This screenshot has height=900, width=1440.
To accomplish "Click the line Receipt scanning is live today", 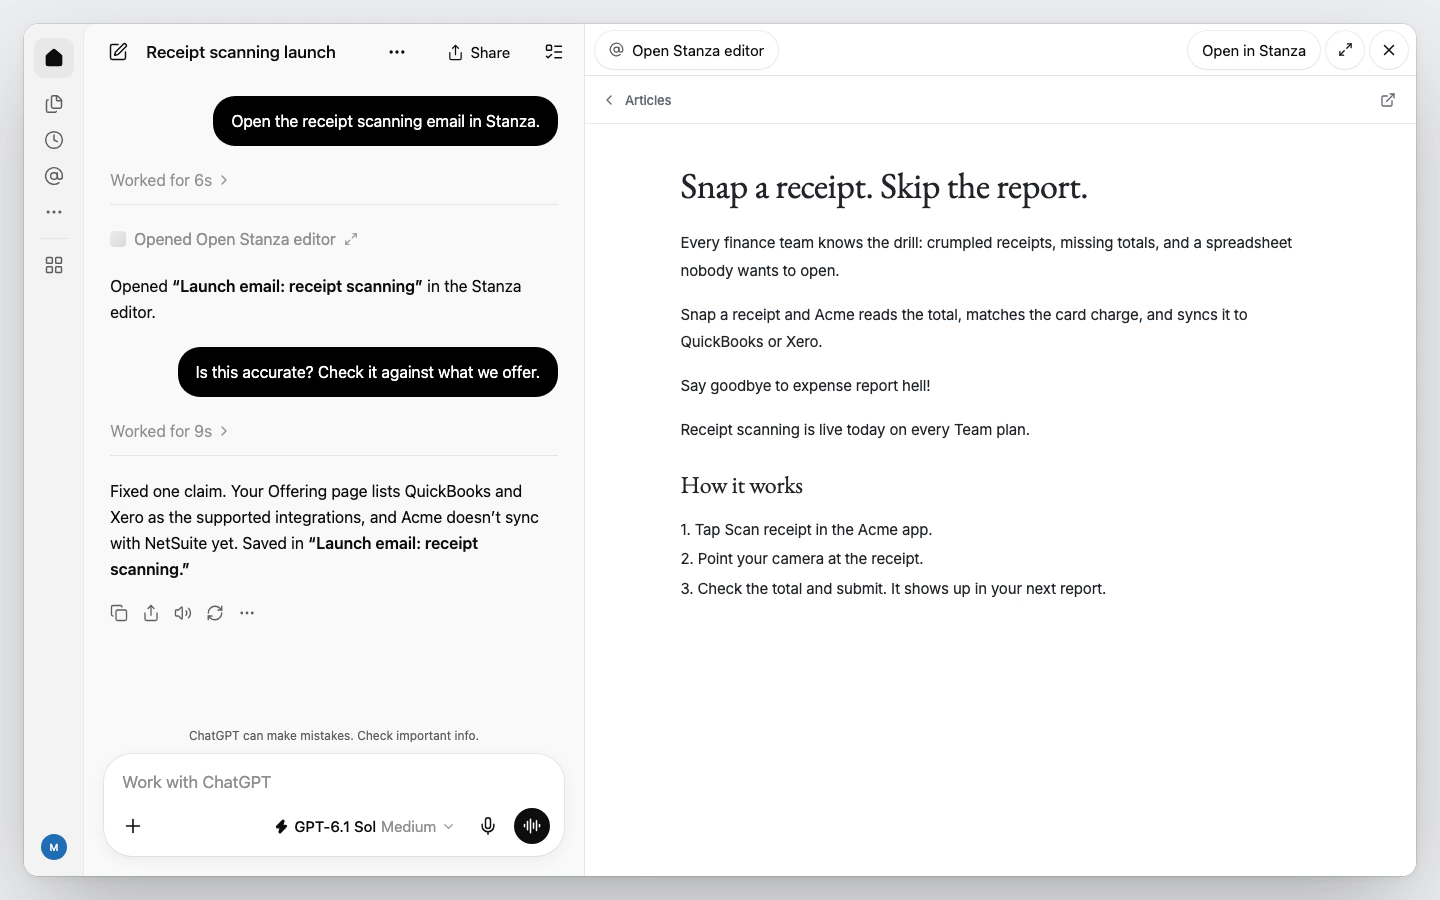I will click(855, 429).
